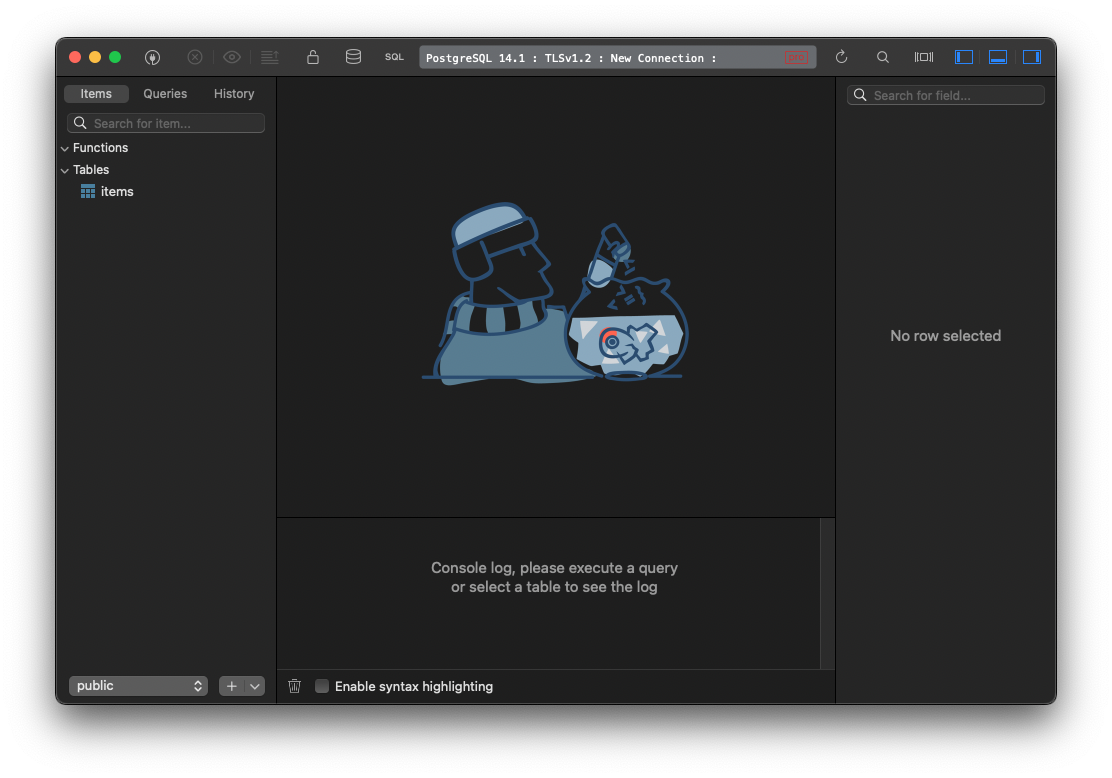Click the green maximize window button
Screen dimensions: 1112x778
tap(115, 57)
